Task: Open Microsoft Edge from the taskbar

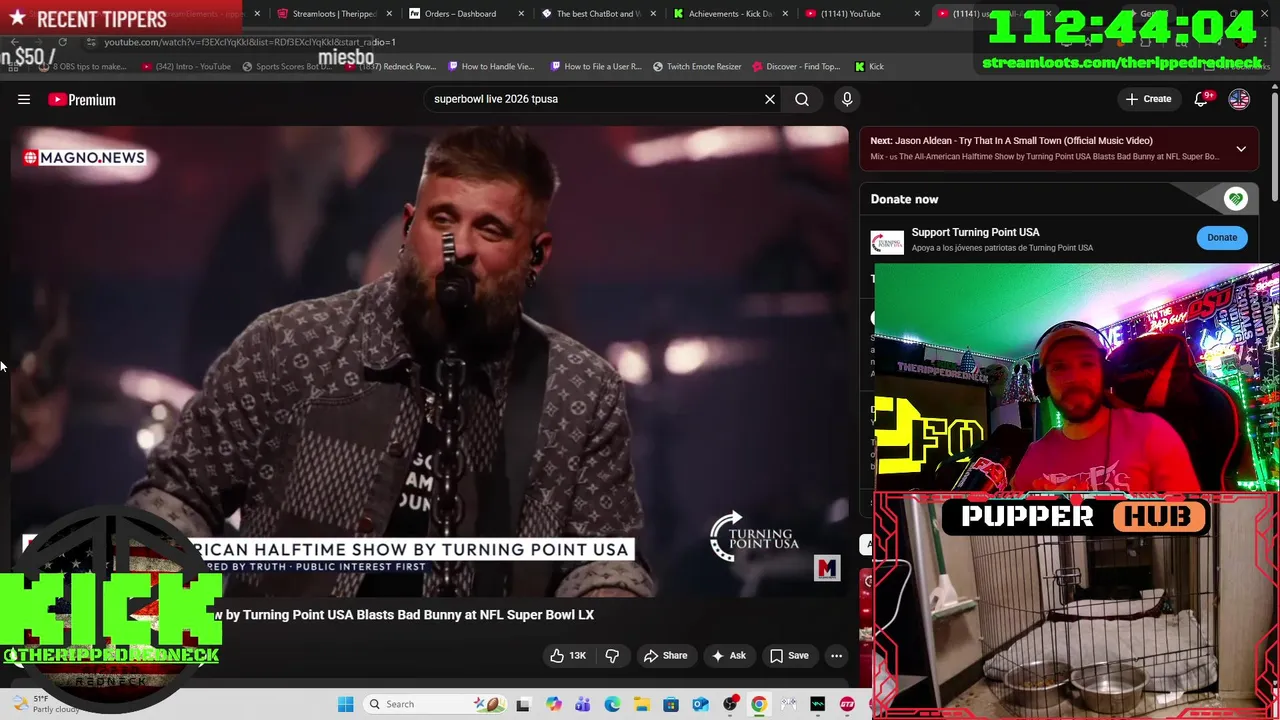Action: [x=612, y=704]
